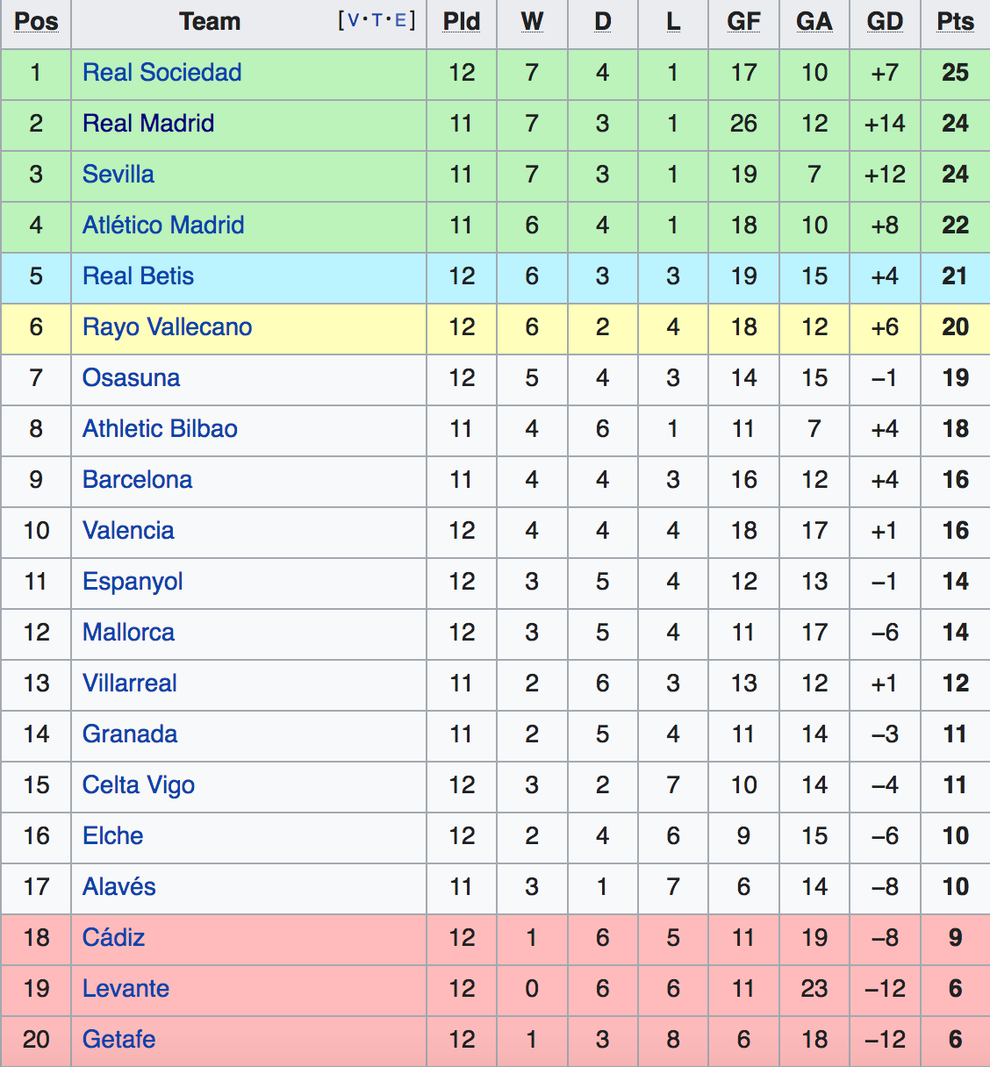The width and height of the screenshot is (990, 1067).
Task: Click the GD column header abbreviation
Action: click(885, 22)
